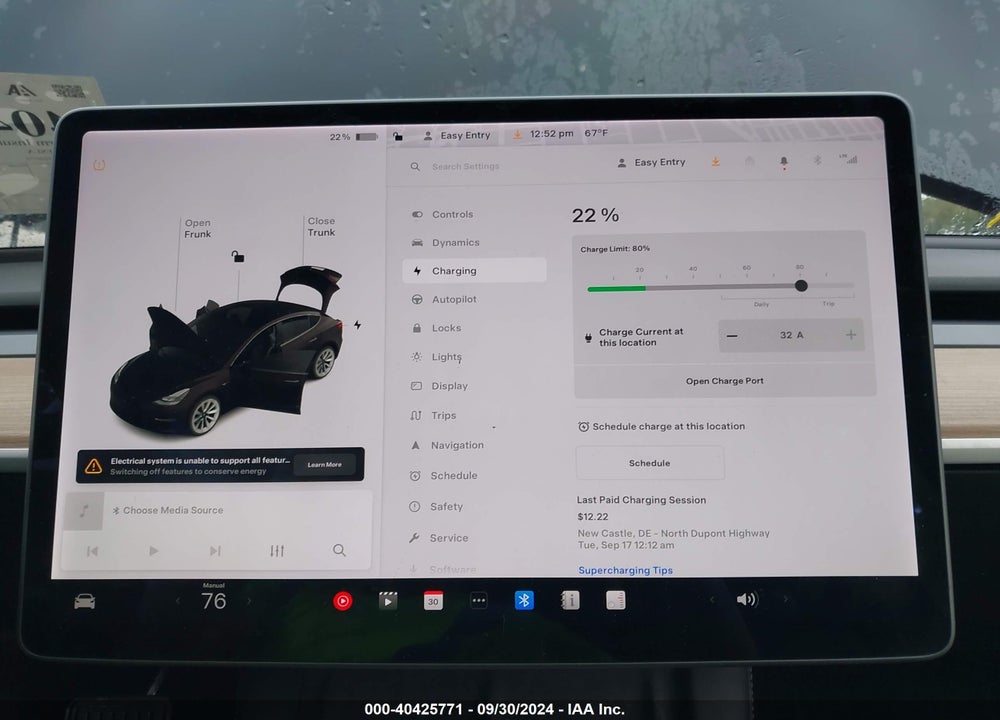Image resolution: width=1000 pixels, height=720 pixels.
Task: Open the Lights settings
Action: 446,356
